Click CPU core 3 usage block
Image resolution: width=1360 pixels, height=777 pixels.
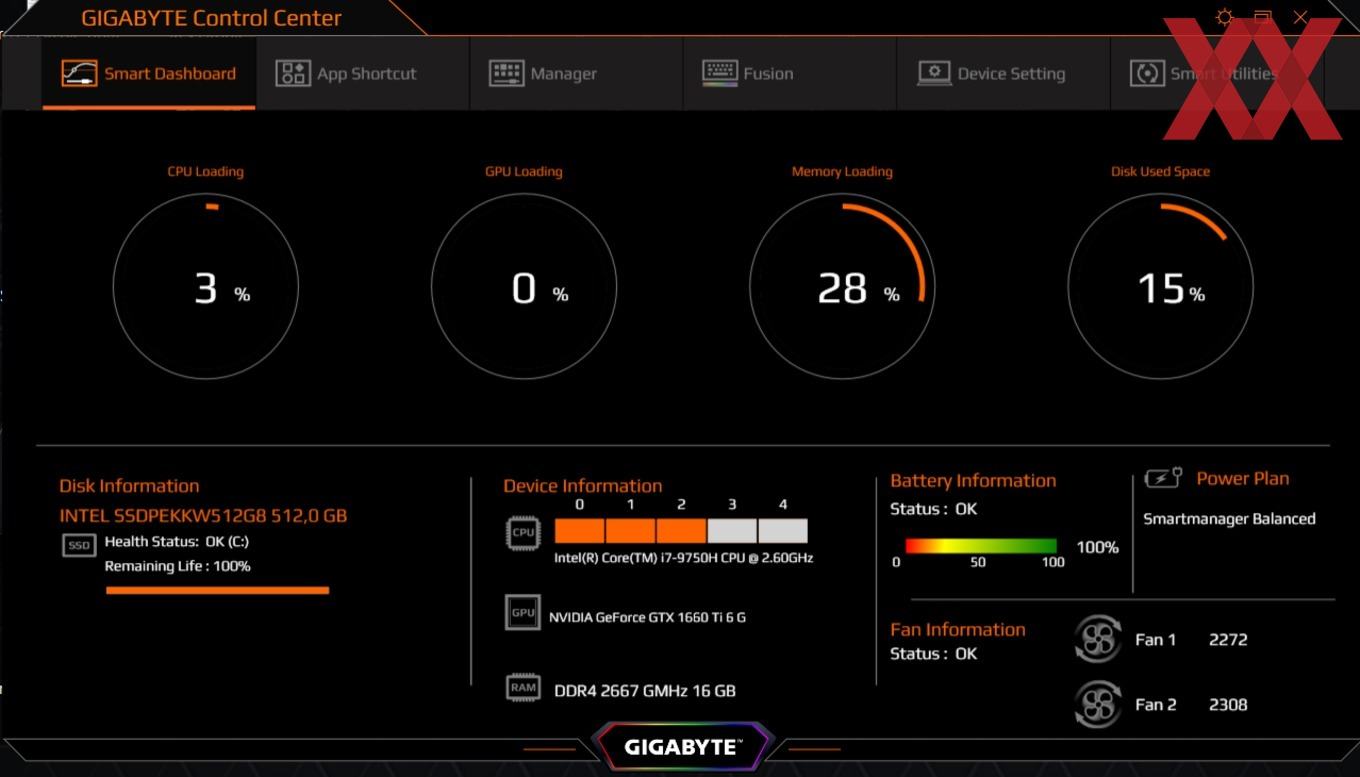click(732, 531)
